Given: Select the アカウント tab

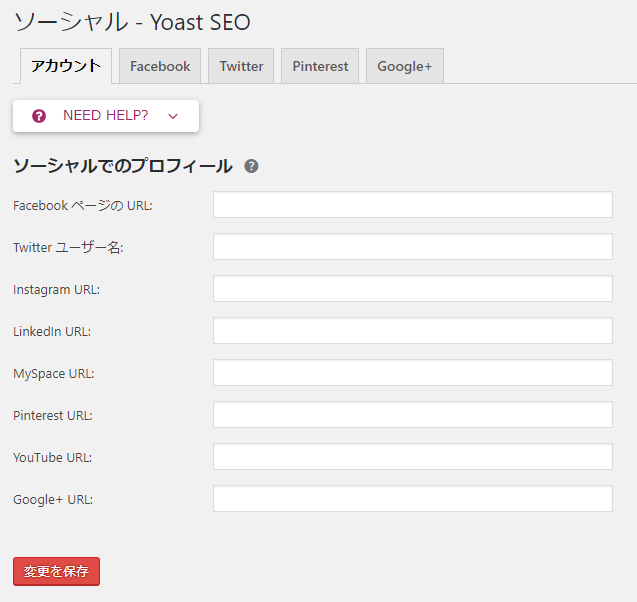Looking at the screenshot, I should point(66,66).
